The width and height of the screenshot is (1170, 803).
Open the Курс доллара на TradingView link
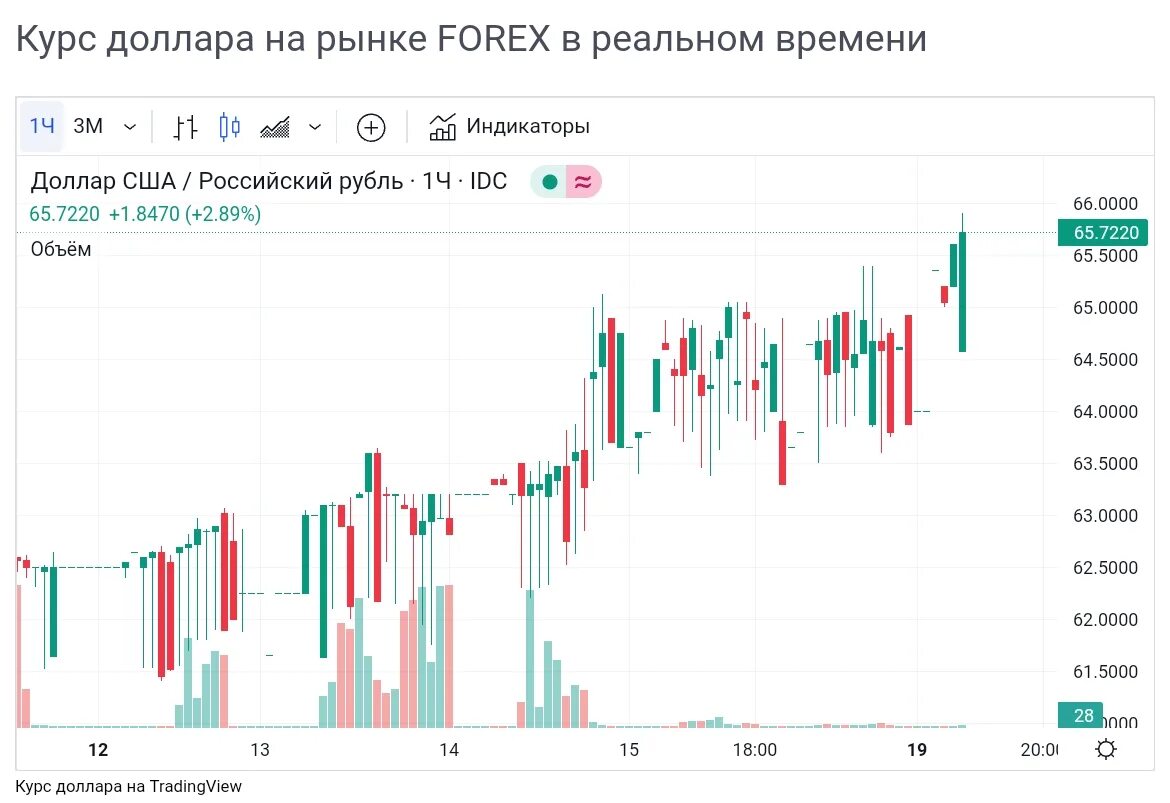pyautogui.click(x=128, y=787)
